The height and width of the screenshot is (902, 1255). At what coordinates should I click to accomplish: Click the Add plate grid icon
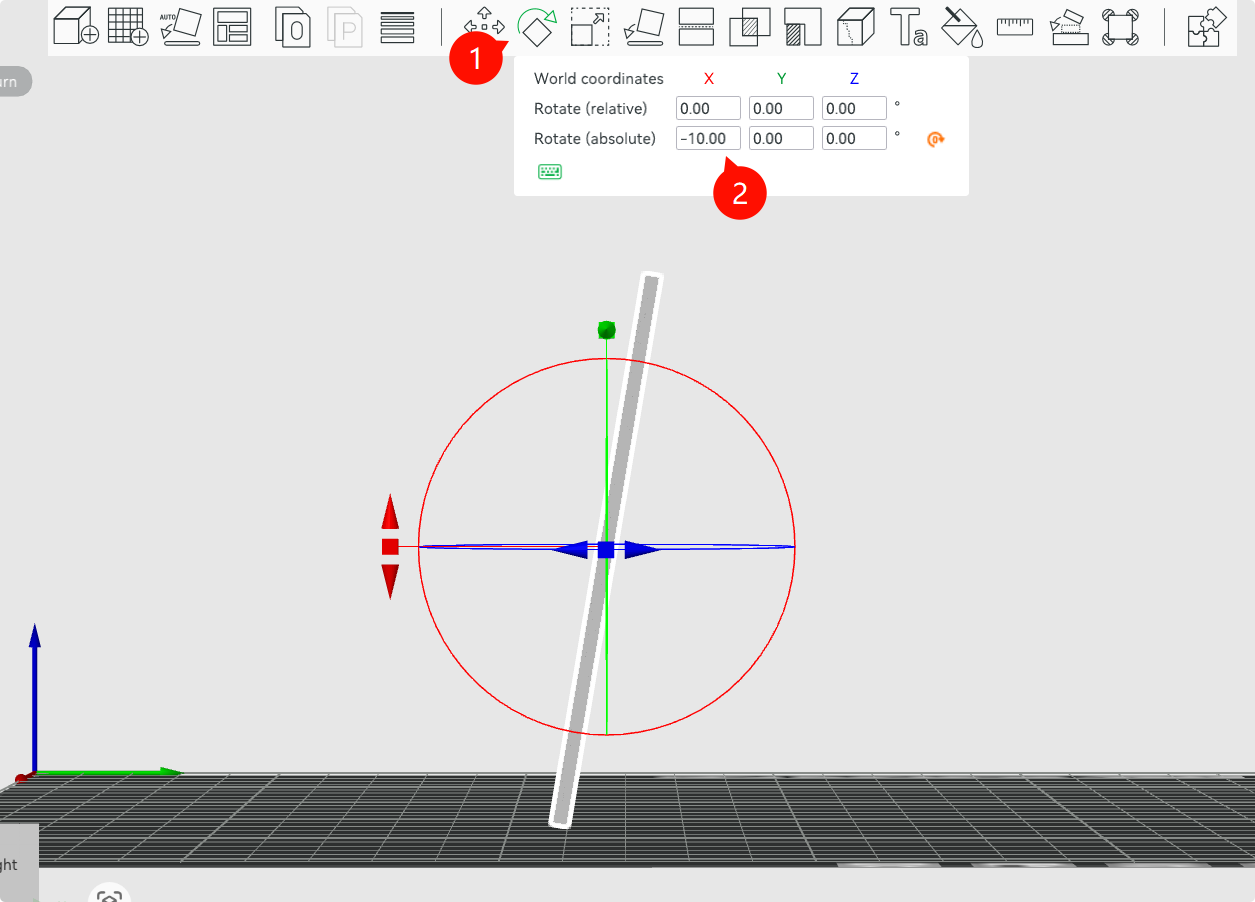(127, 27)
